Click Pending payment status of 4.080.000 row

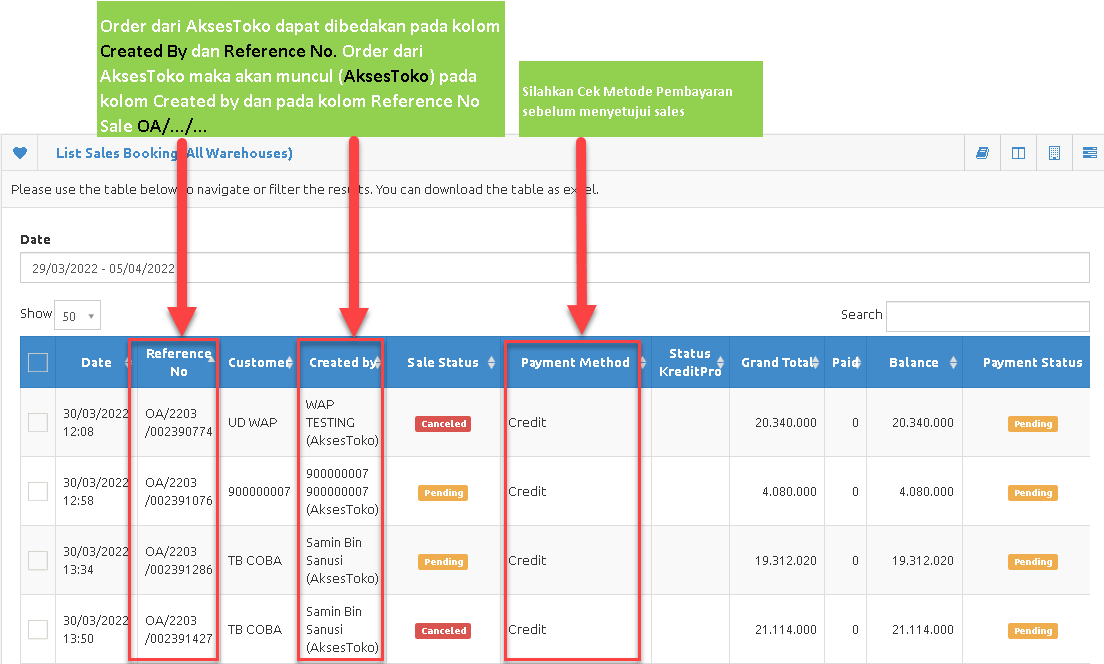tap(1033, 492)
